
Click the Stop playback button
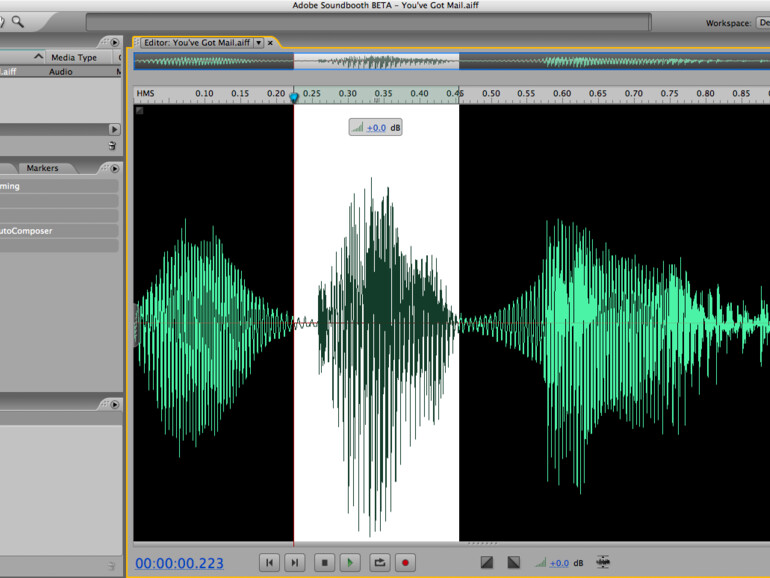323,563
